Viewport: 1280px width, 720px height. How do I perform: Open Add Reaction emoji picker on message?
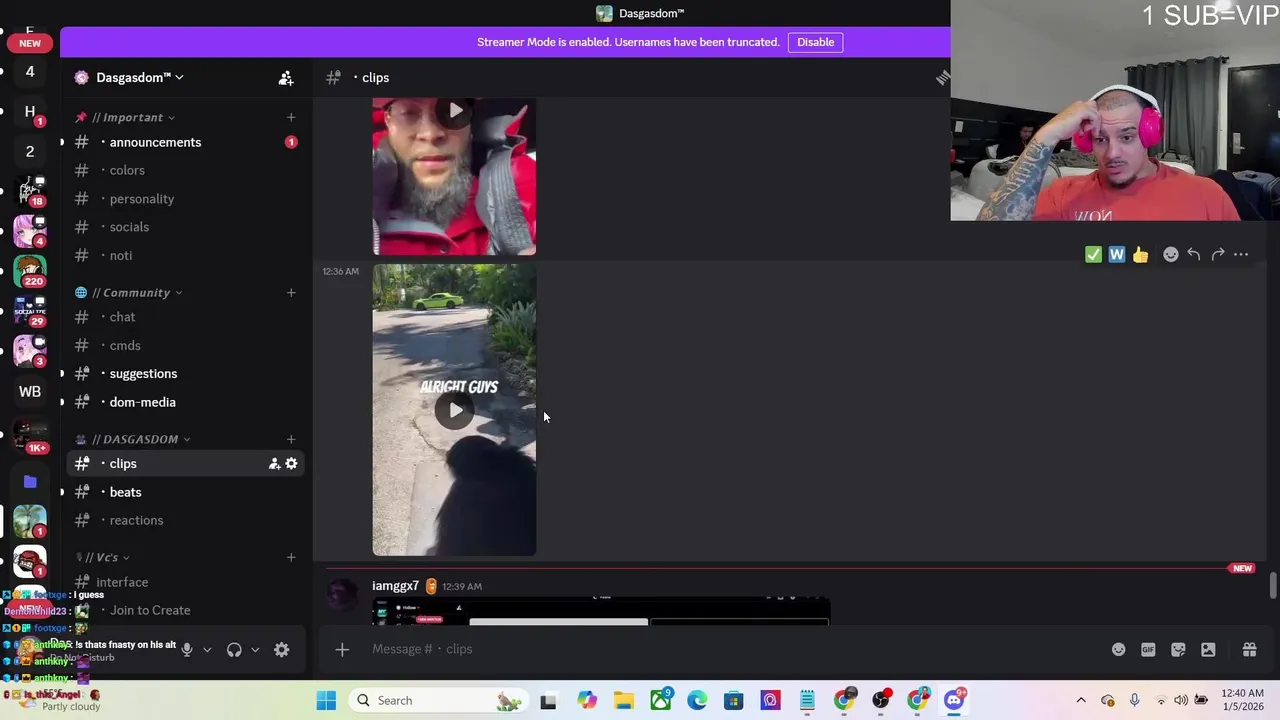tap(1171, 255)
